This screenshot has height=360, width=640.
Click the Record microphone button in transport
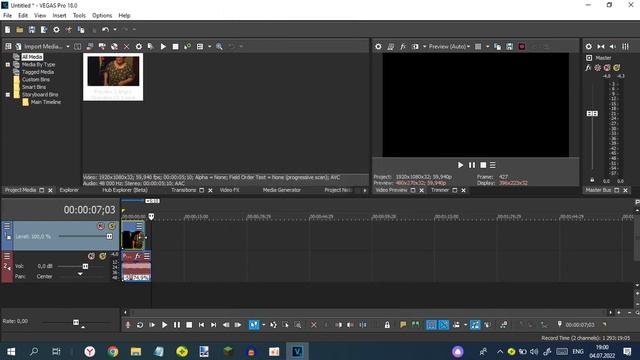[128, 325]
